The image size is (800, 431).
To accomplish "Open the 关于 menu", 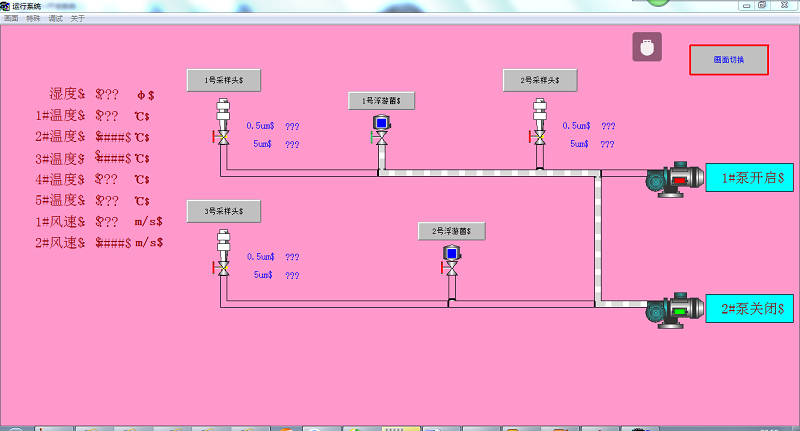I will click(x=77, y=18).
